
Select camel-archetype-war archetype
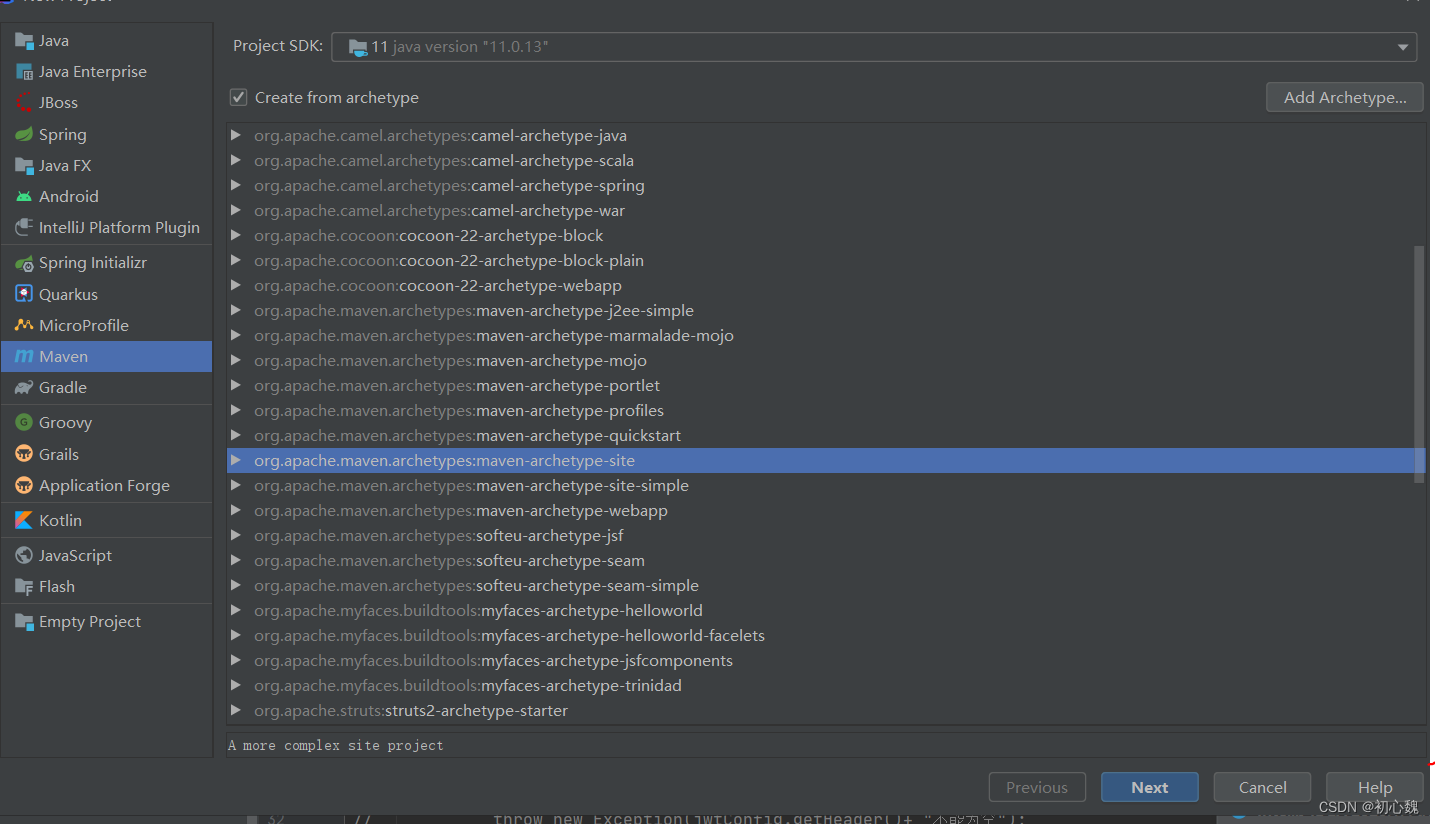[826, 210]
